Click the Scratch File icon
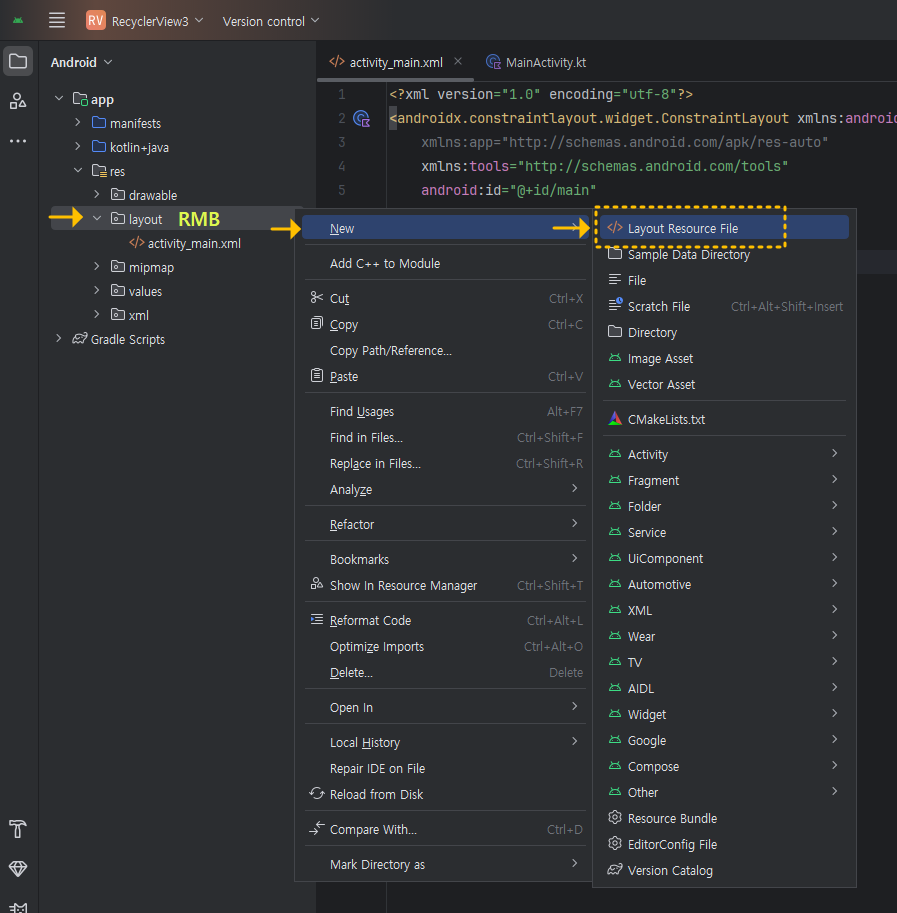This screenshot has width=897, height=913. point(615,305)
